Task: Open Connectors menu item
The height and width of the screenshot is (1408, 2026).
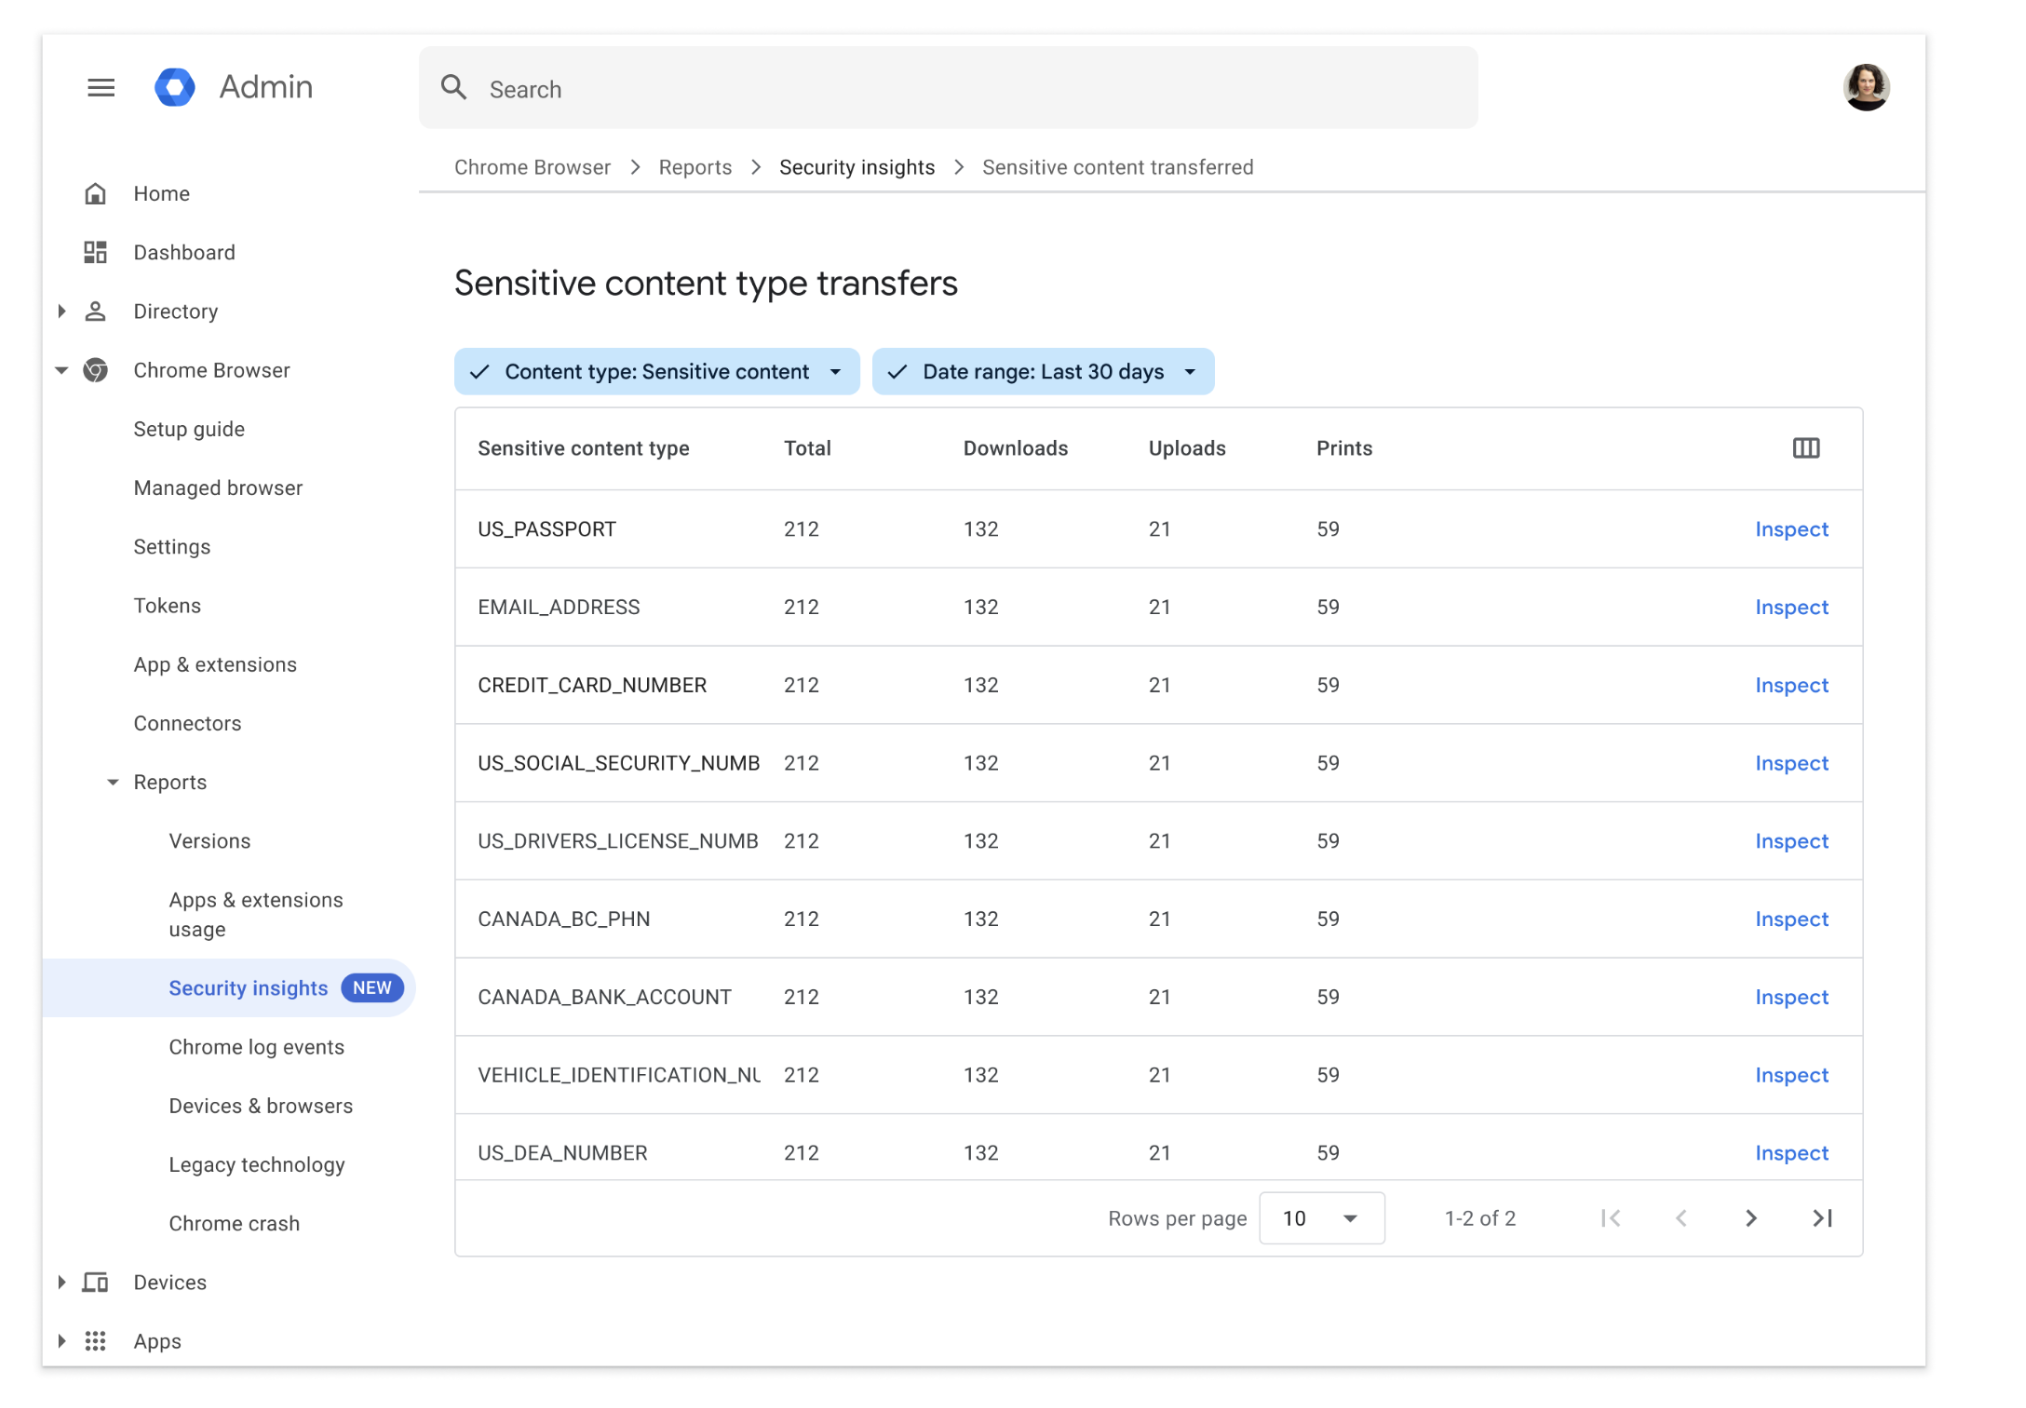Action: 187,723
